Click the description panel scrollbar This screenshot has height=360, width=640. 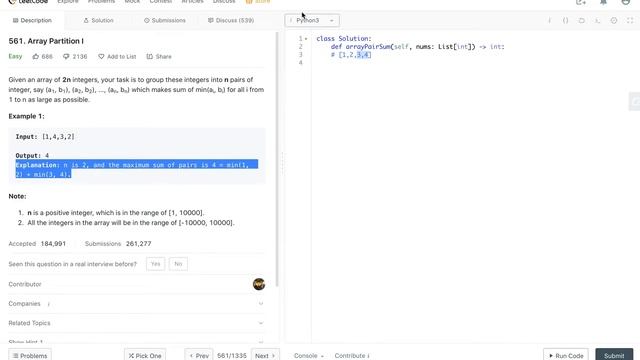pyautogui.click(x=277, y=159)
